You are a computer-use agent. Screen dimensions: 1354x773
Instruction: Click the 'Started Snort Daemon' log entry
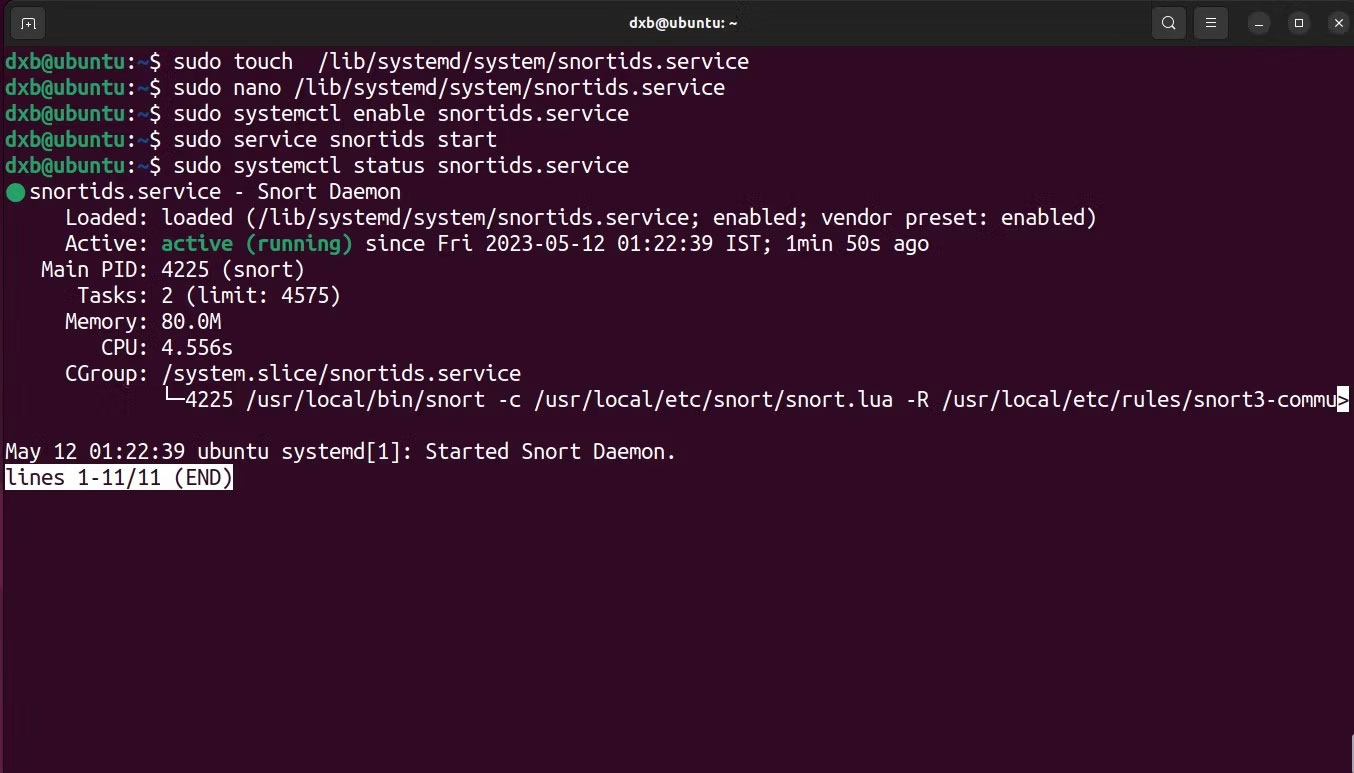tap(341, 452)
